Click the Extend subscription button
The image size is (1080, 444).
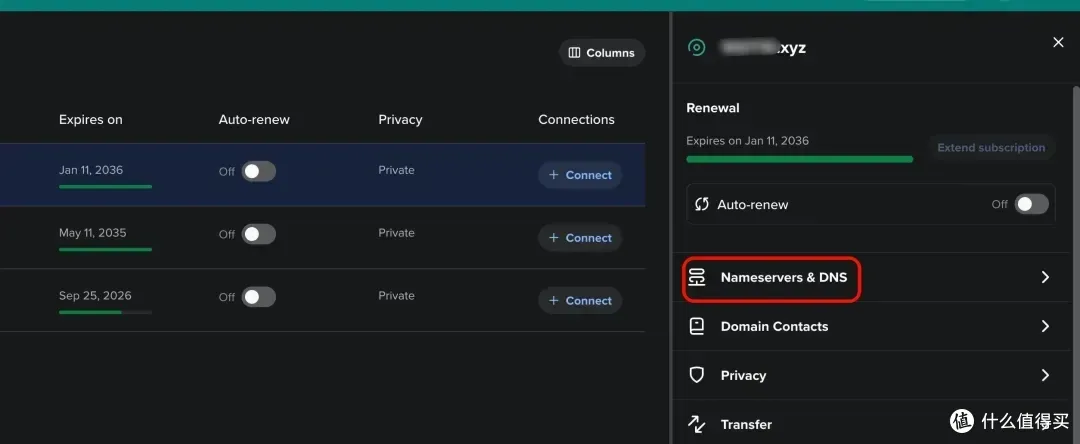coord(990,148)
